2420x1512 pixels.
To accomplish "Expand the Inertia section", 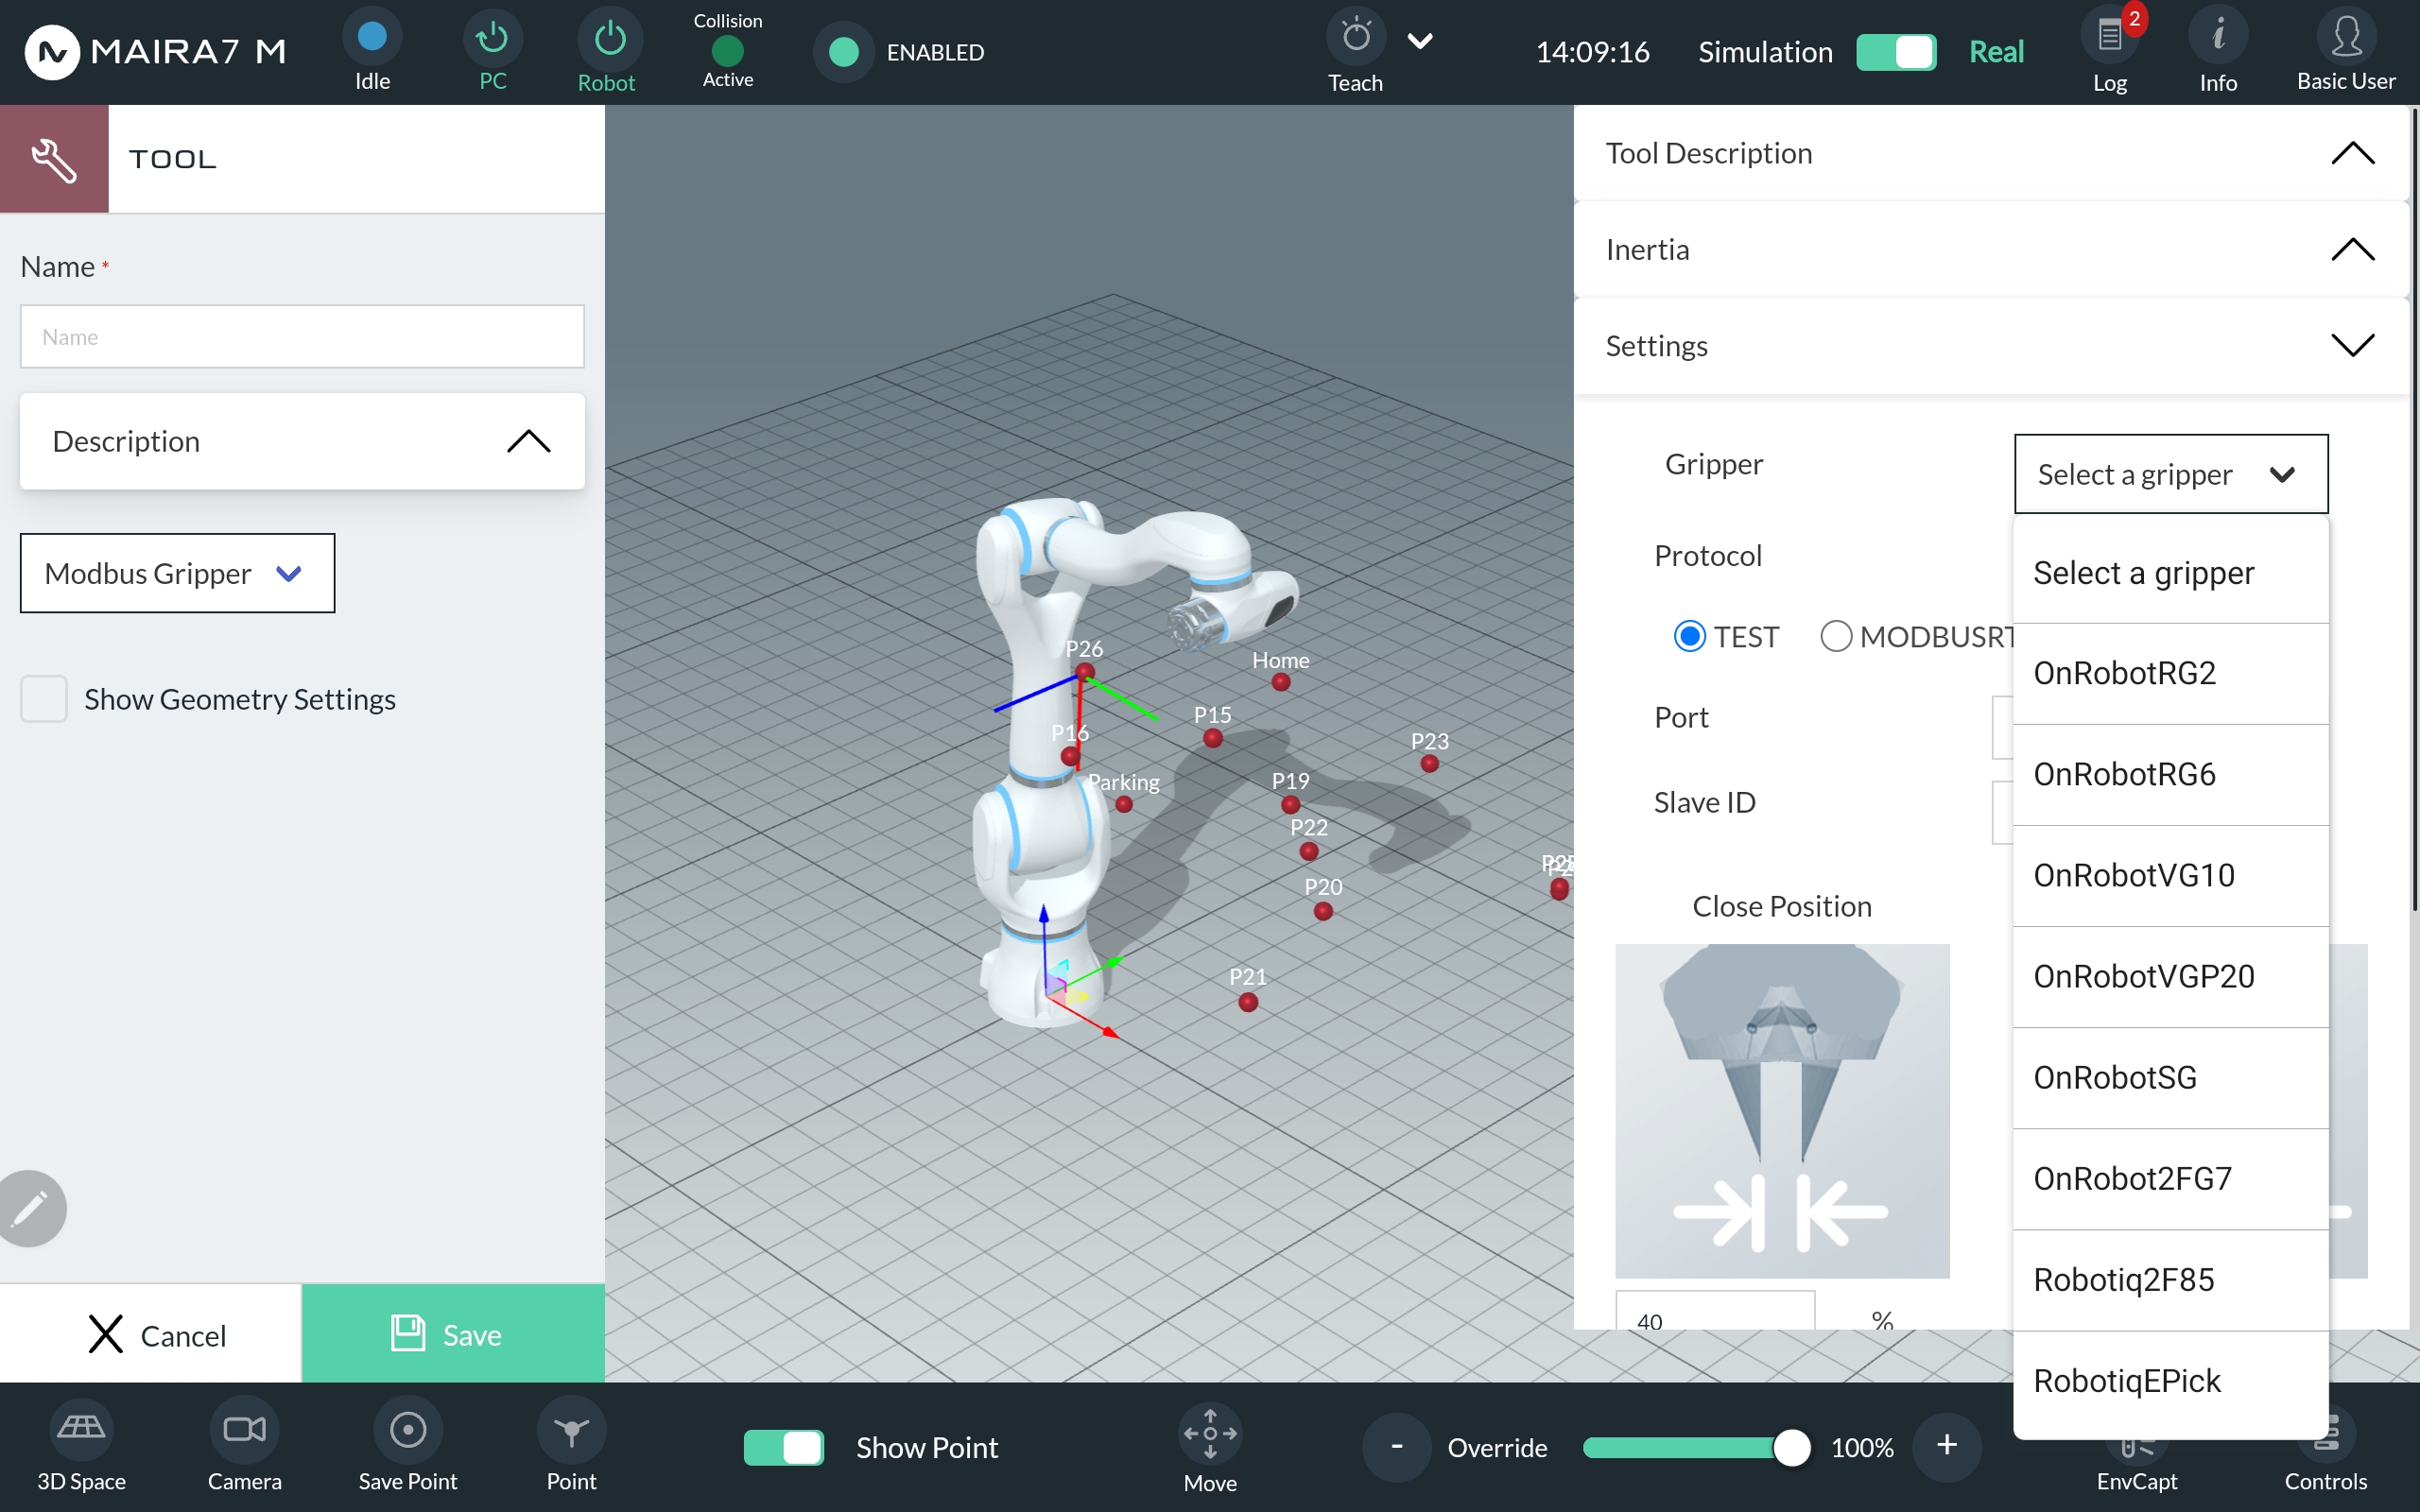I will coord(1990,249).
